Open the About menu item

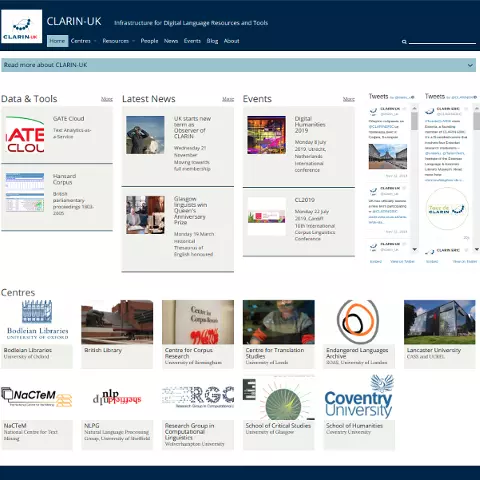[x=231, y=41]
